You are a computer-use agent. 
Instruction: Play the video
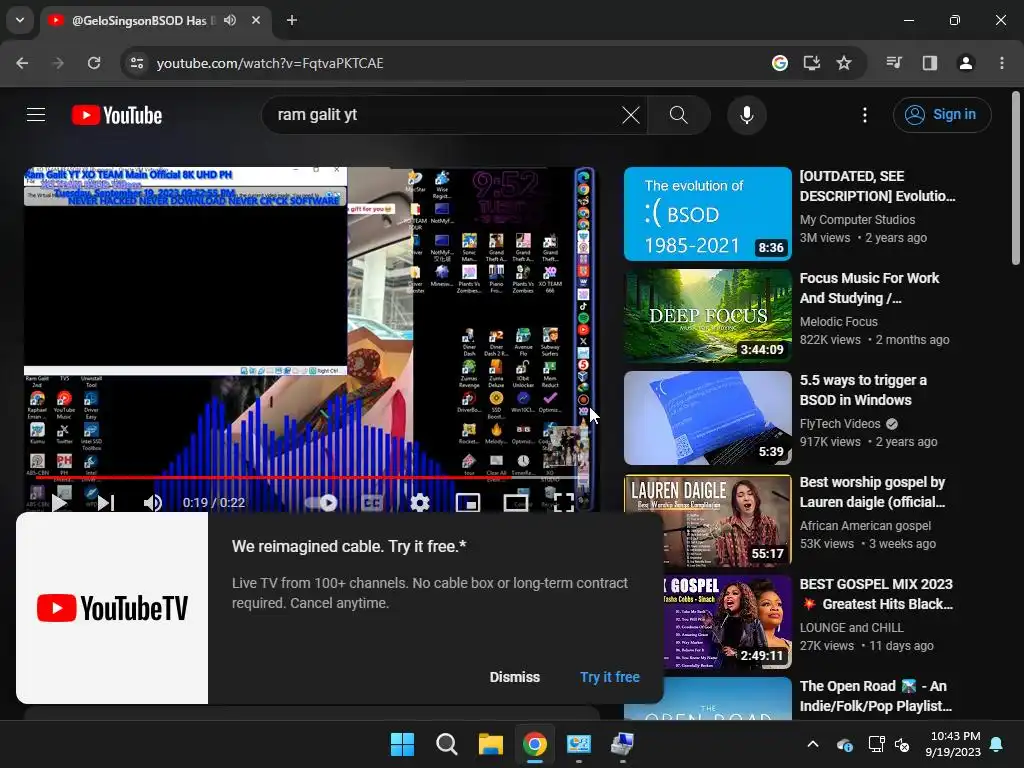[x=59, y=502]
